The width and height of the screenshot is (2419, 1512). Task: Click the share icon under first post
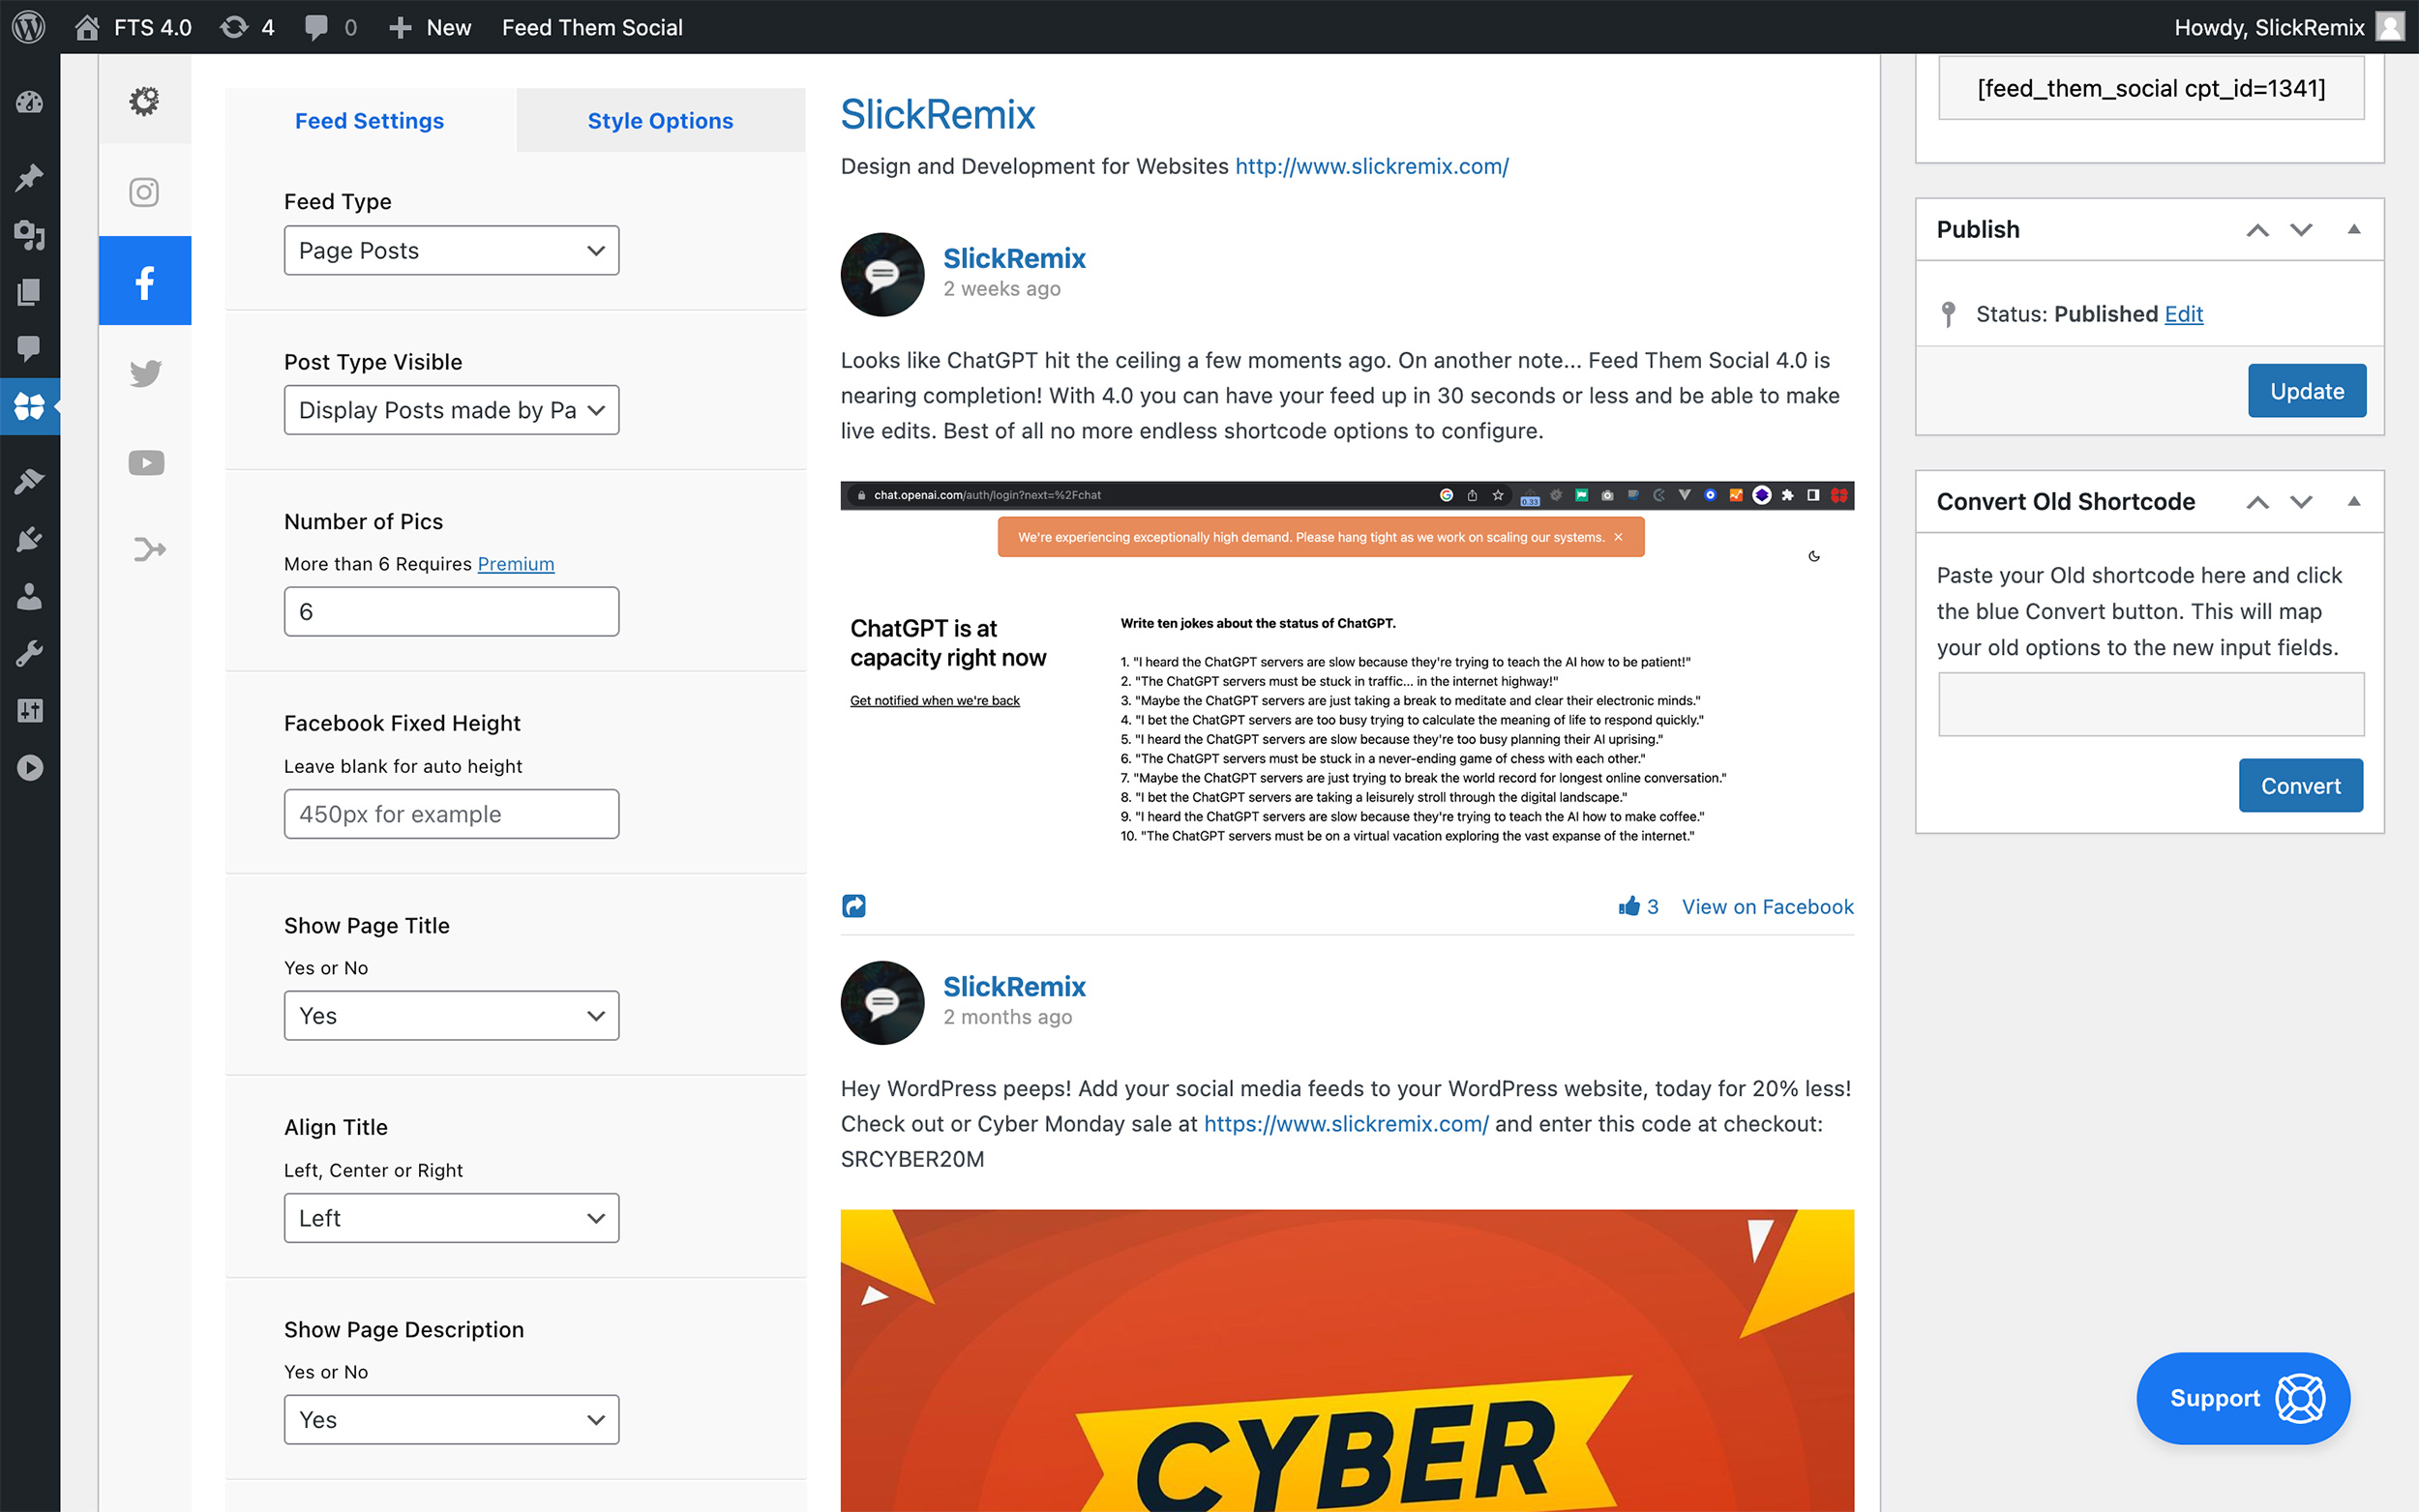click(853, 906)
